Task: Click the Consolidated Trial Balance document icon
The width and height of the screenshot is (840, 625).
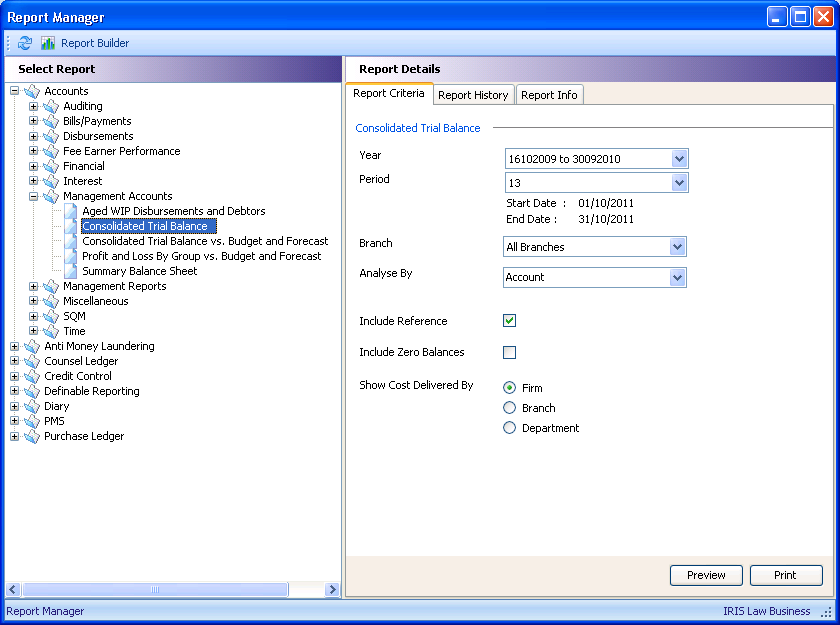Action: click(x=71, y=226)
